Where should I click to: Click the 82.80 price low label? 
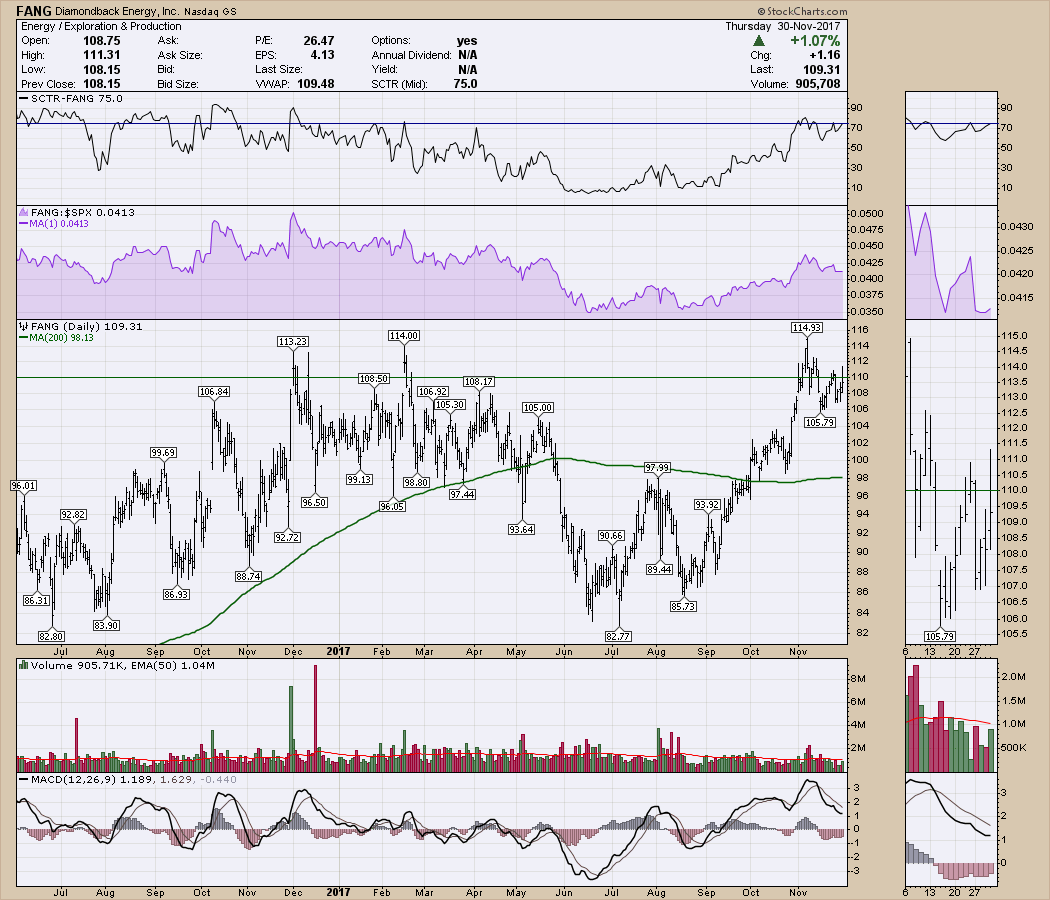52,636
